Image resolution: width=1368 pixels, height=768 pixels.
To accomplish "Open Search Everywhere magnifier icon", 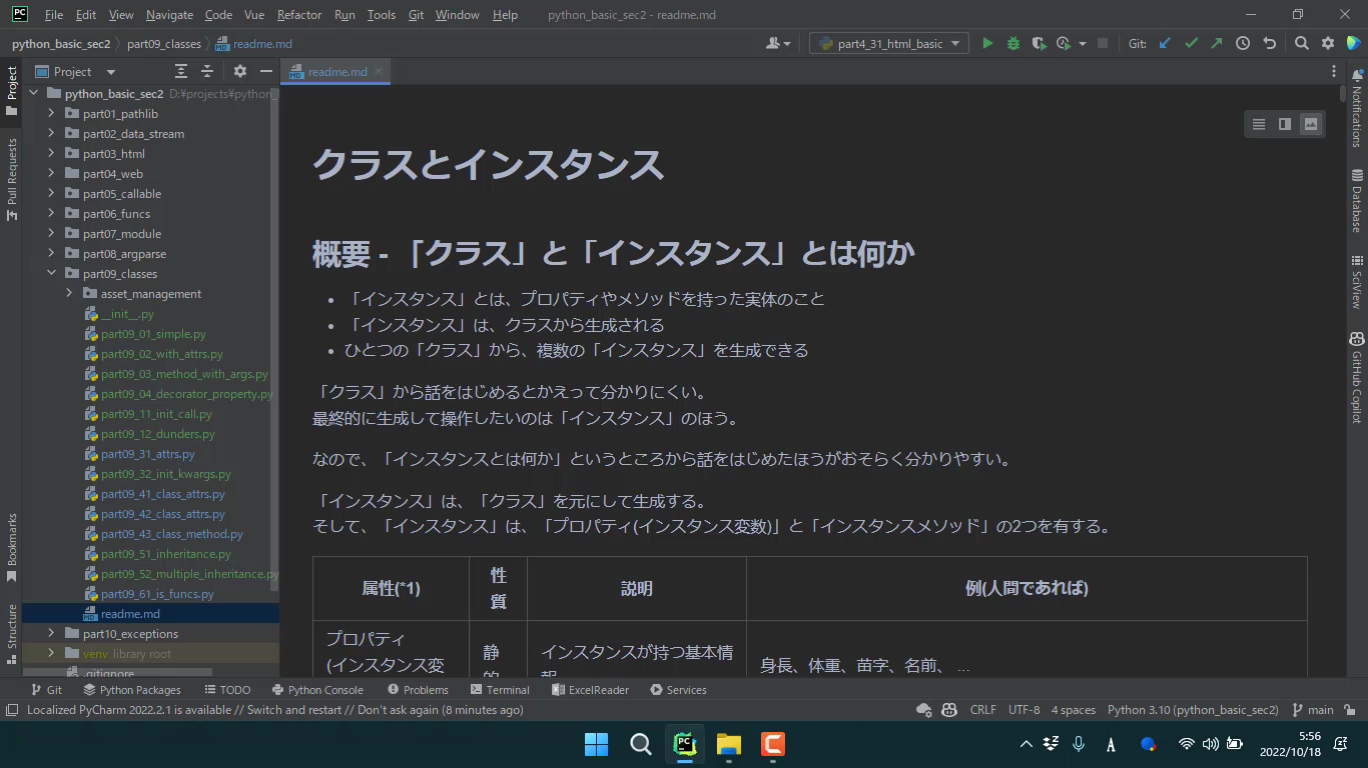I will 1301,43.
